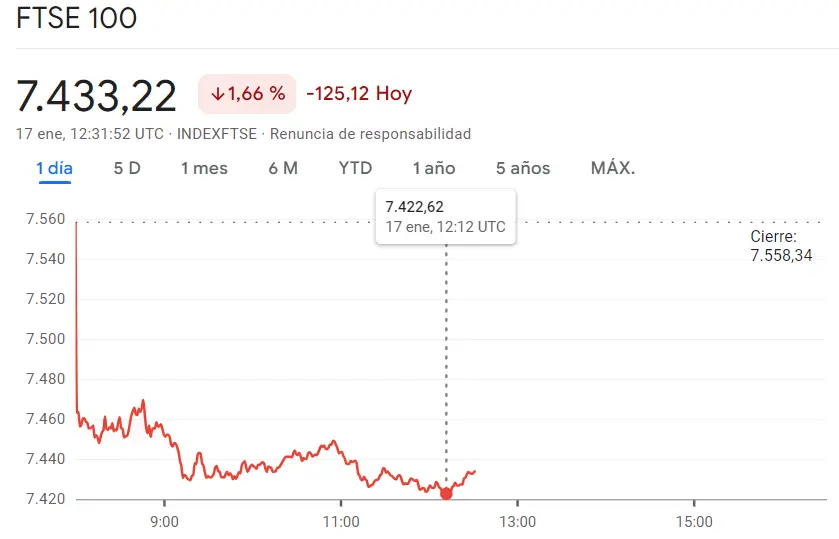Select the YTD tab
Image resolution: width=839 pixels, height=539 pixels.
(x=355, y=168)
